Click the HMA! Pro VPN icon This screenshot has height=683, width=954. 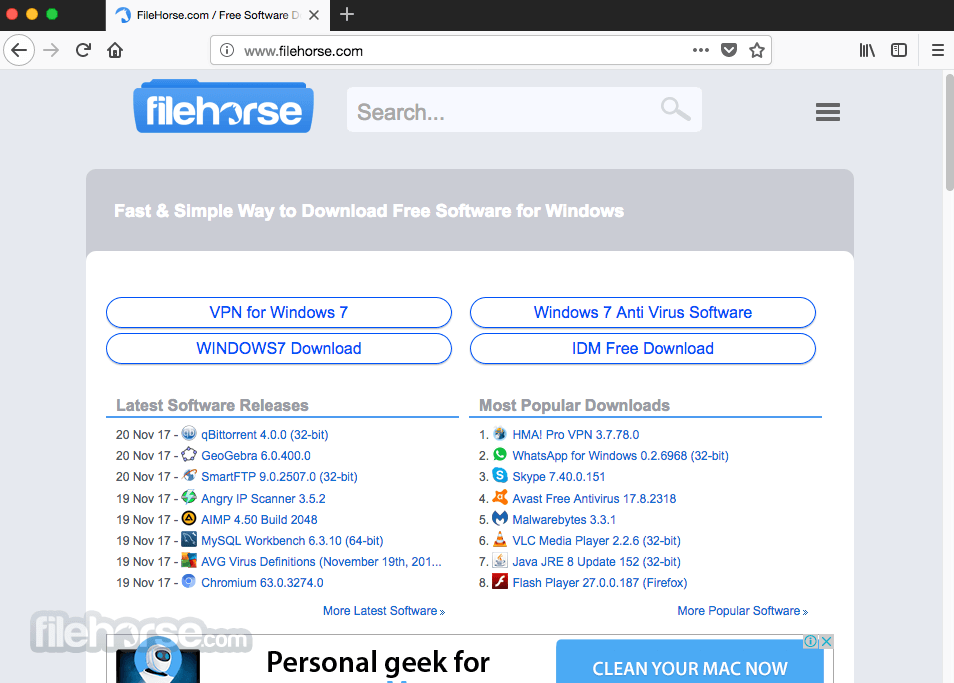click(x=500, y=433)
